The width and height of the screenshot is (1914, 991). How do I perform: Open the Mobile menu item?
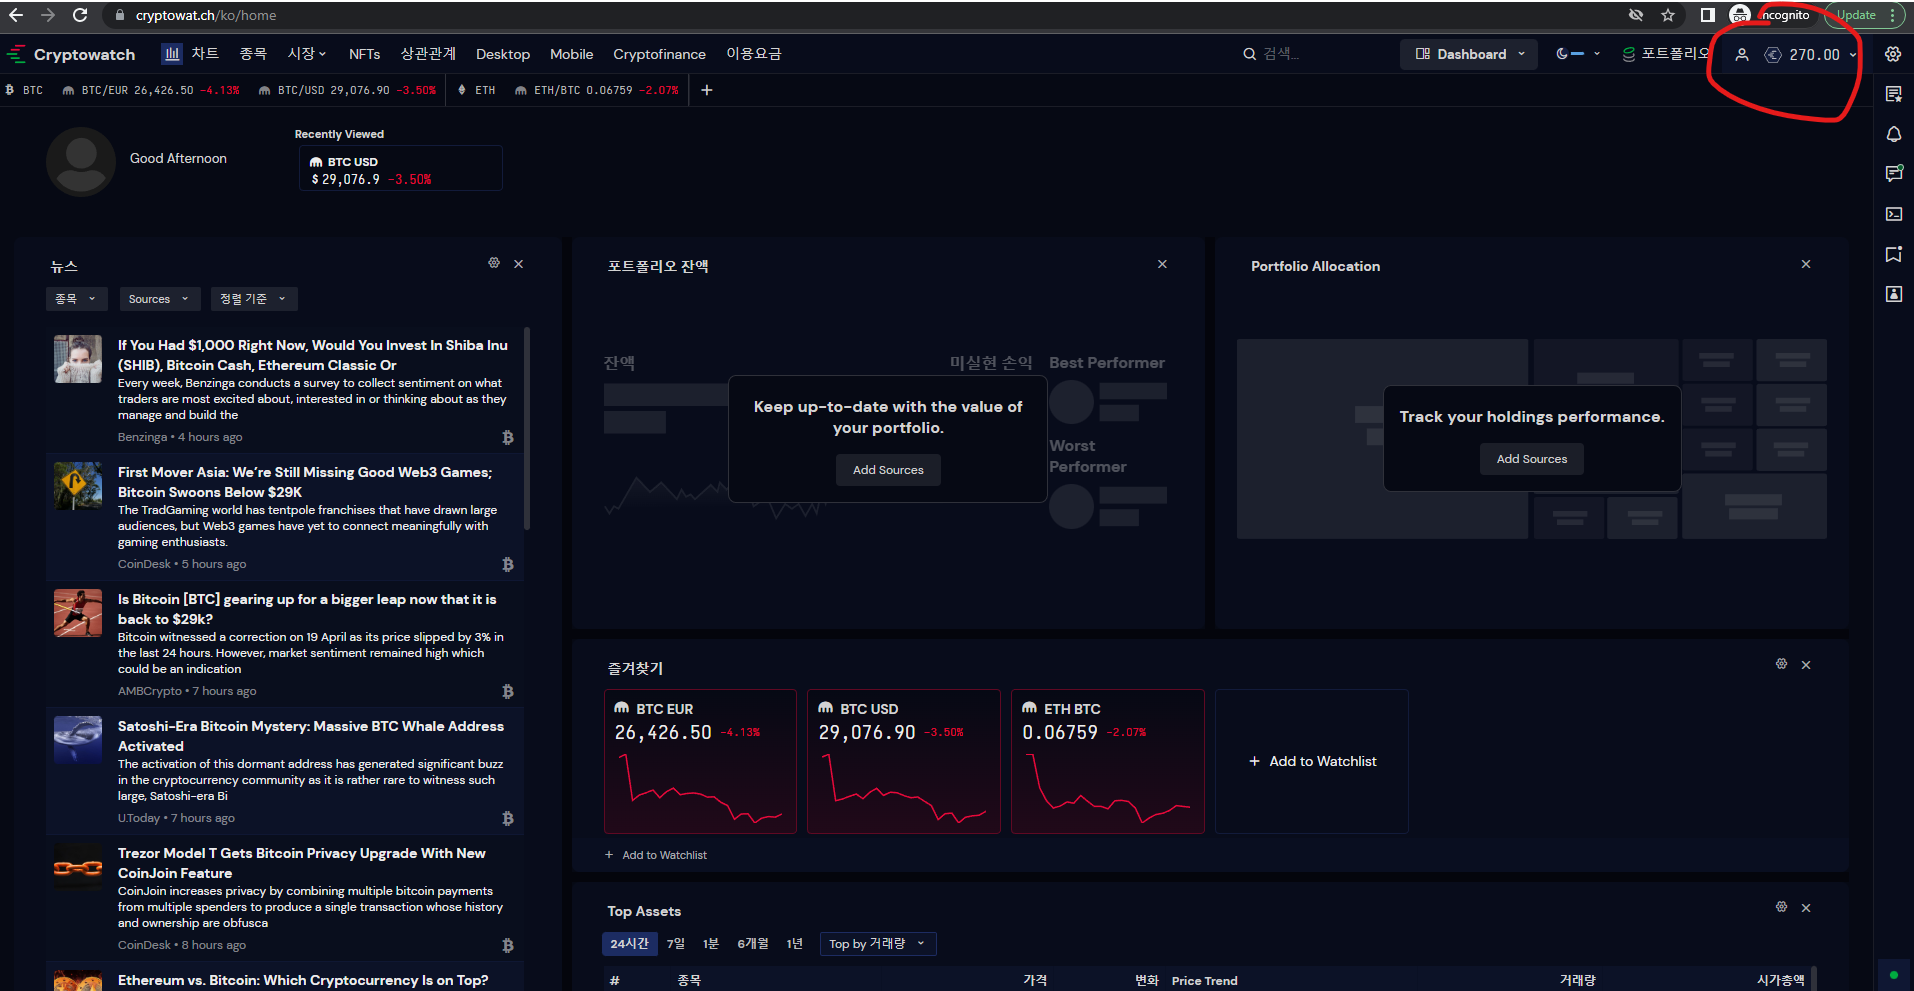(x=572, y=54)
